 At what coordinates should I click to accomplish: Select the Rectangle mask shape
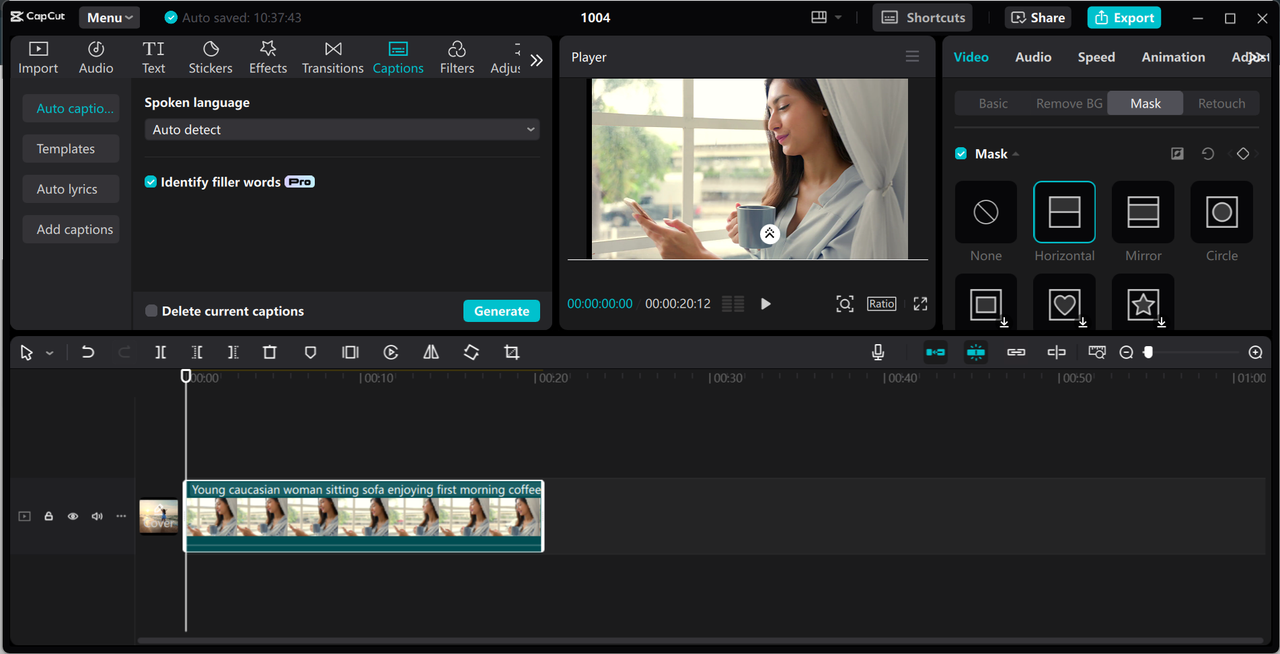986,302
